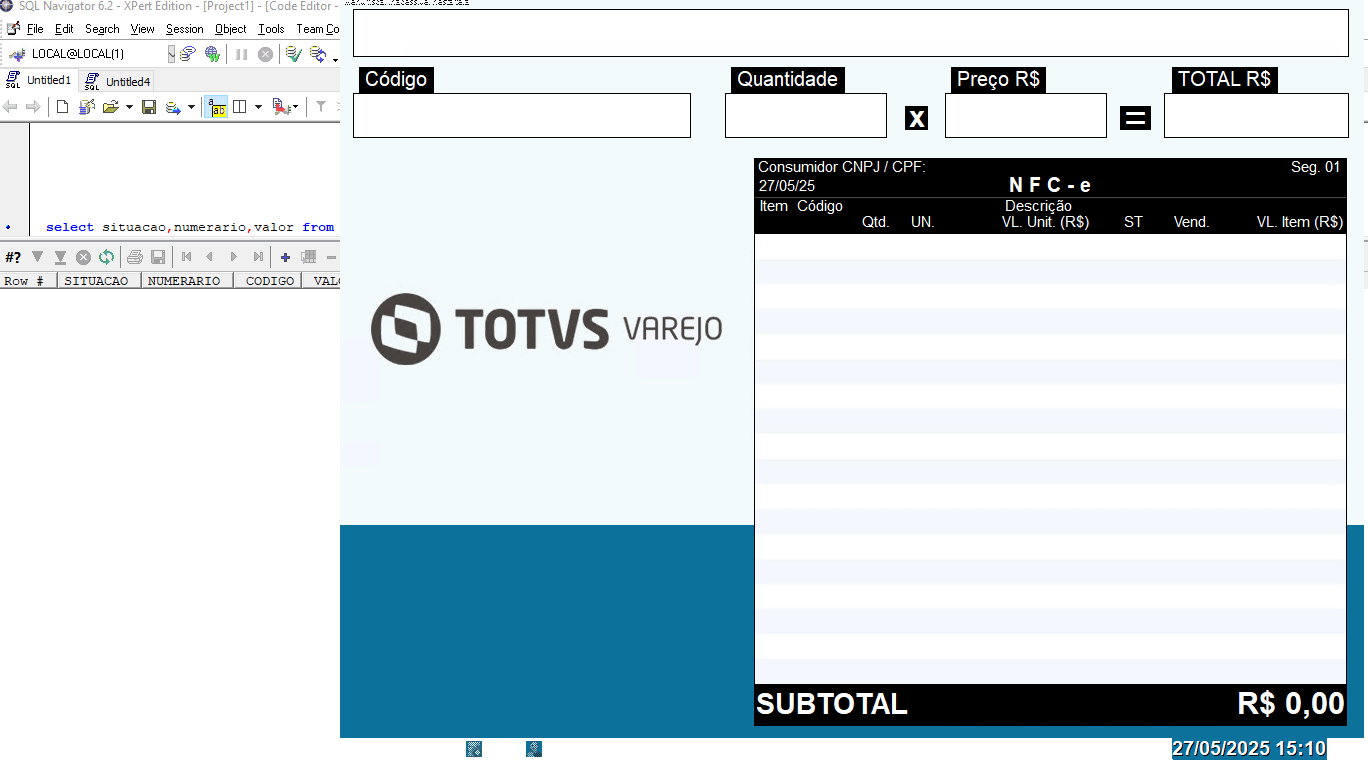Screen dimensions: 1368x762
Task: Open the Object menu
Action: (231, 29)
